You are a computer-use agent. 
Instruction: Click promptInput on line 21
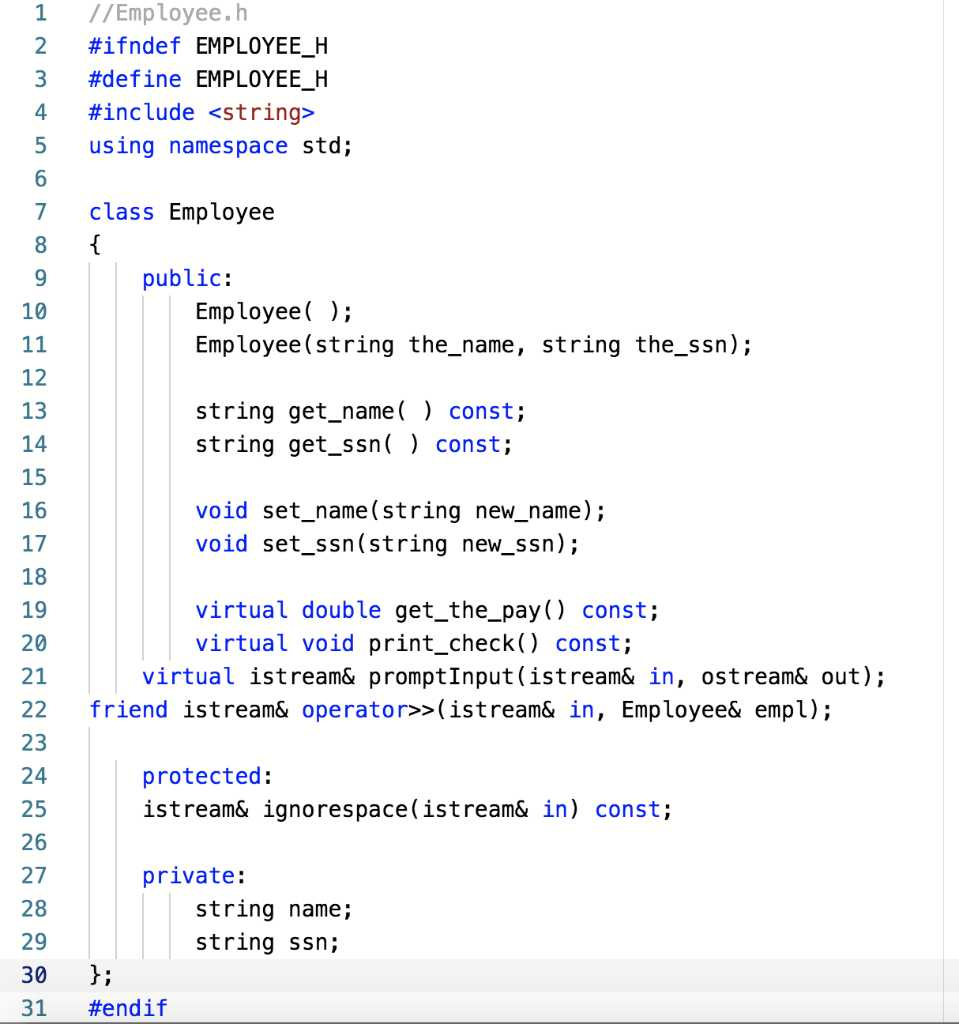pos(442,677)
